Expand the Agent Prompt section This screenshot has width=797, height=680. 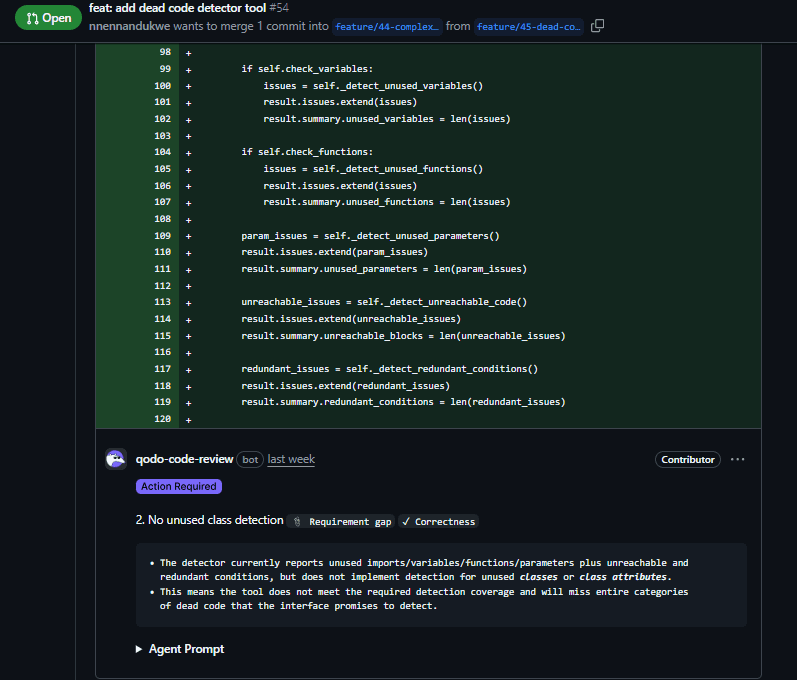pyautogui.click(x=180, y=649)
